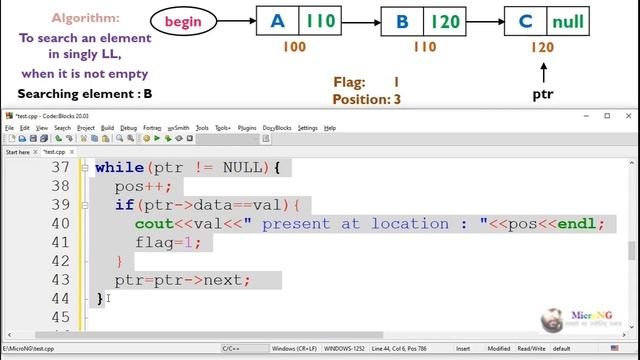Click scroll up arrow of editor
Viewport: 640px width, 360px height.
tap(631, 163)
